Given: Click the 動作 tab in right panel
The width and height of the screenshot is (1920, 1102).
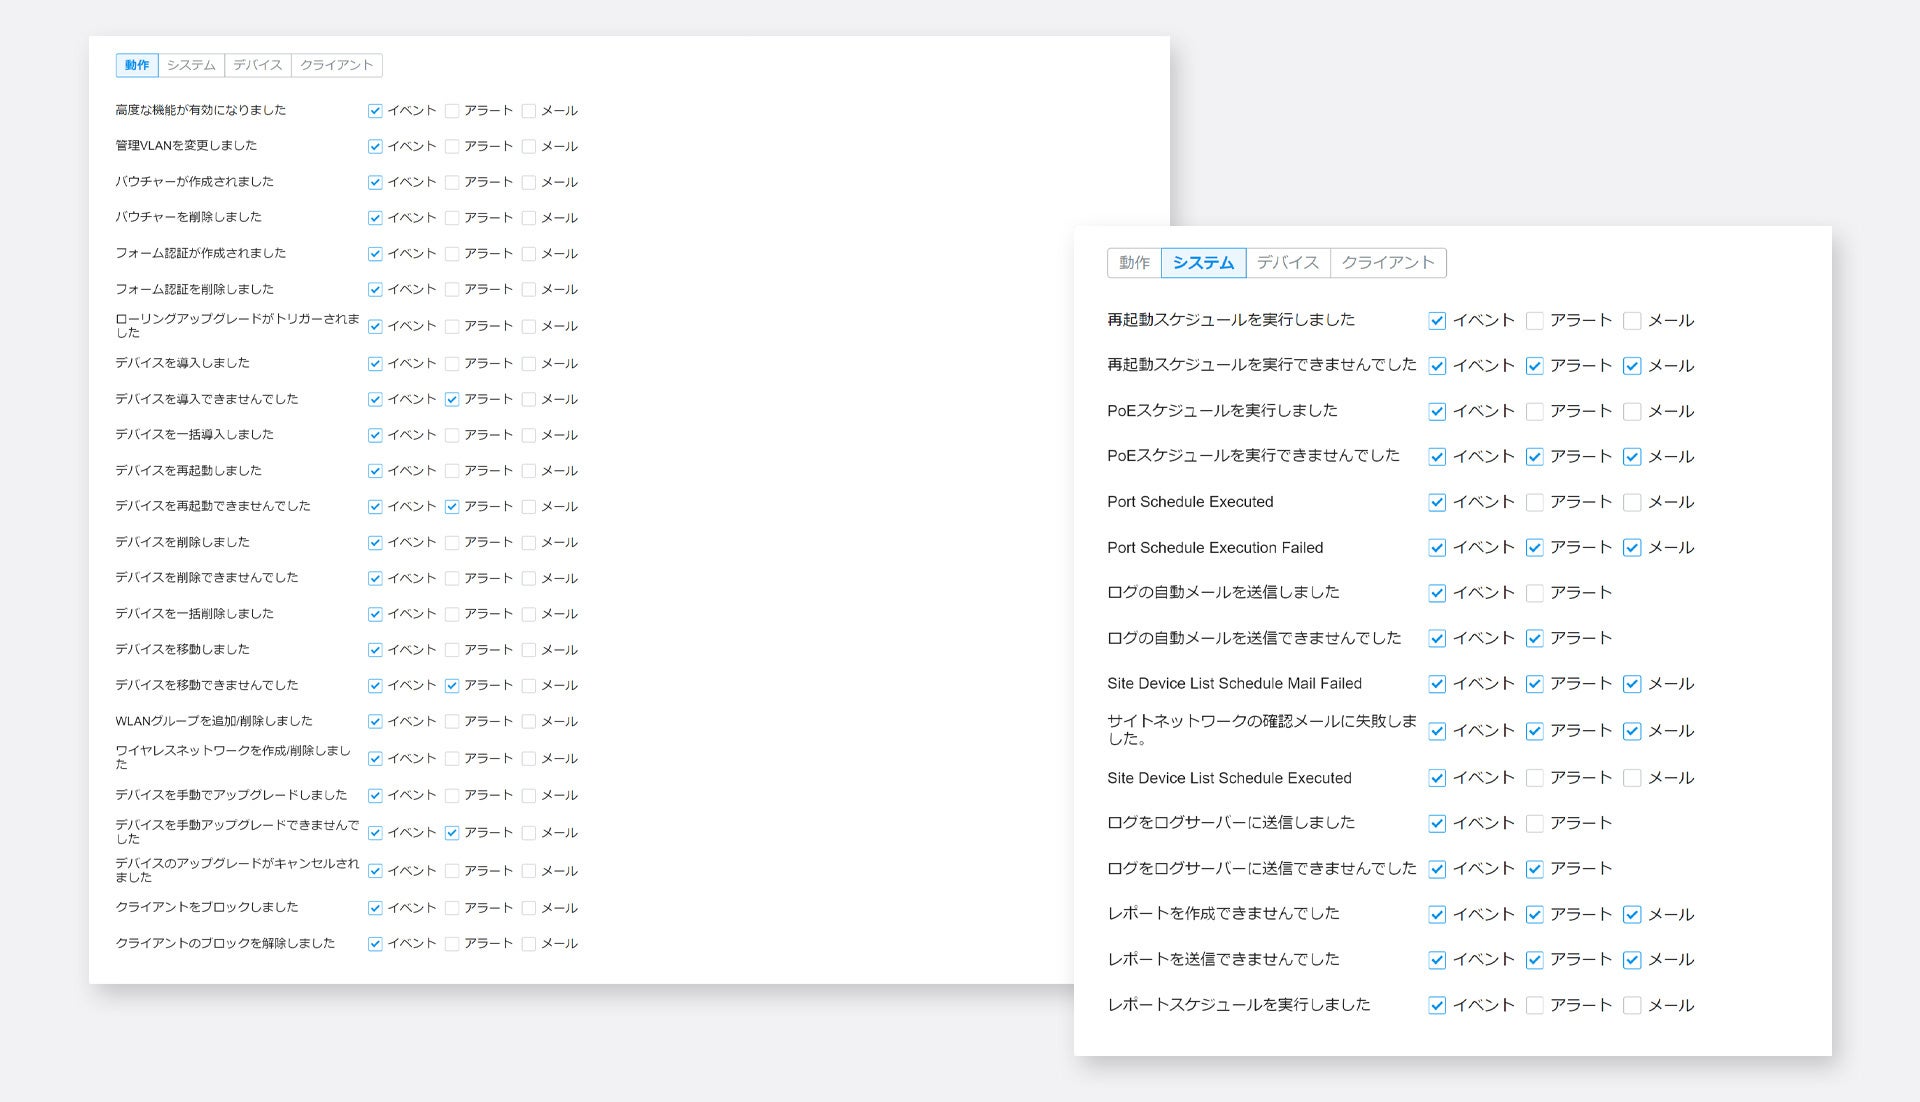Looking at the screenshot, I should [x=1134, y=263].
